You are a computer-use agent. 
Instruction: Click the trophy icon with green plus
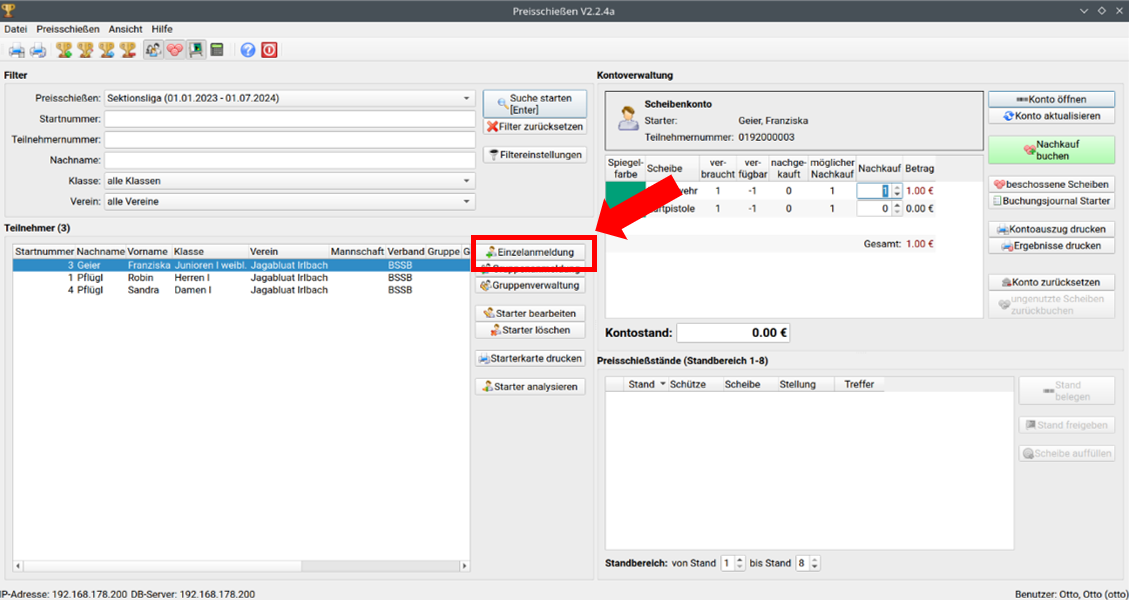pos(64,50)
